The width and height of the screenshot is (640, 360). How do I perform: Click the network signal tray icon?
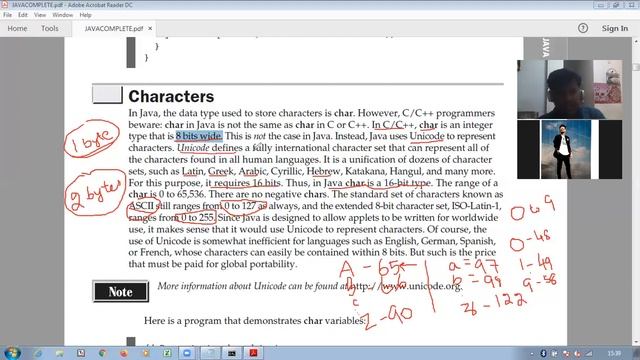[589, 353]
